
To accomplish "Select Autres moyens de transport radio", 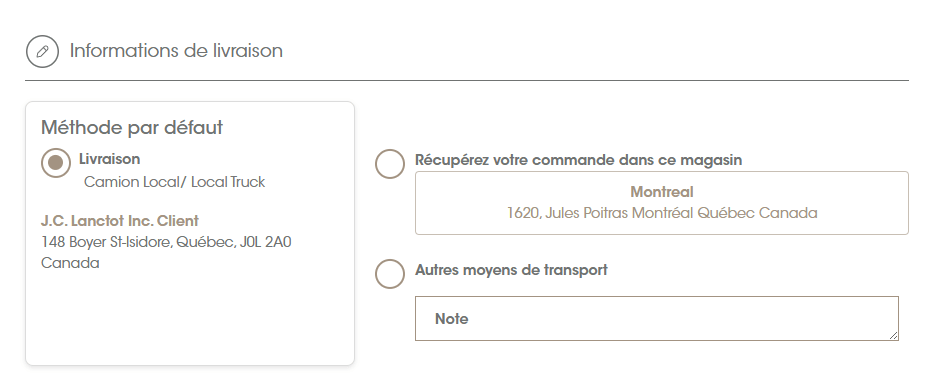I will (390, 273).
